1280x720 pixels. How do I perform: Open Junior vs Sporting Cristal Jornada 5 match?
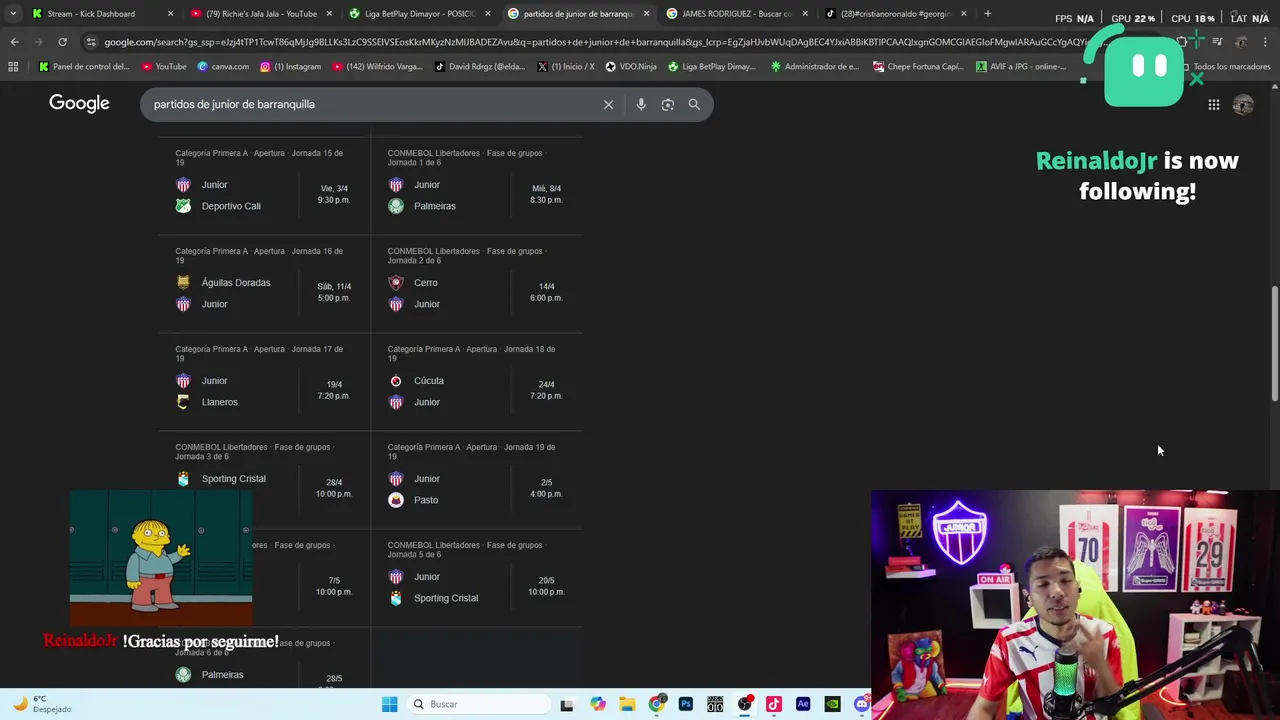pyautogui.click(x=477, y=579)
